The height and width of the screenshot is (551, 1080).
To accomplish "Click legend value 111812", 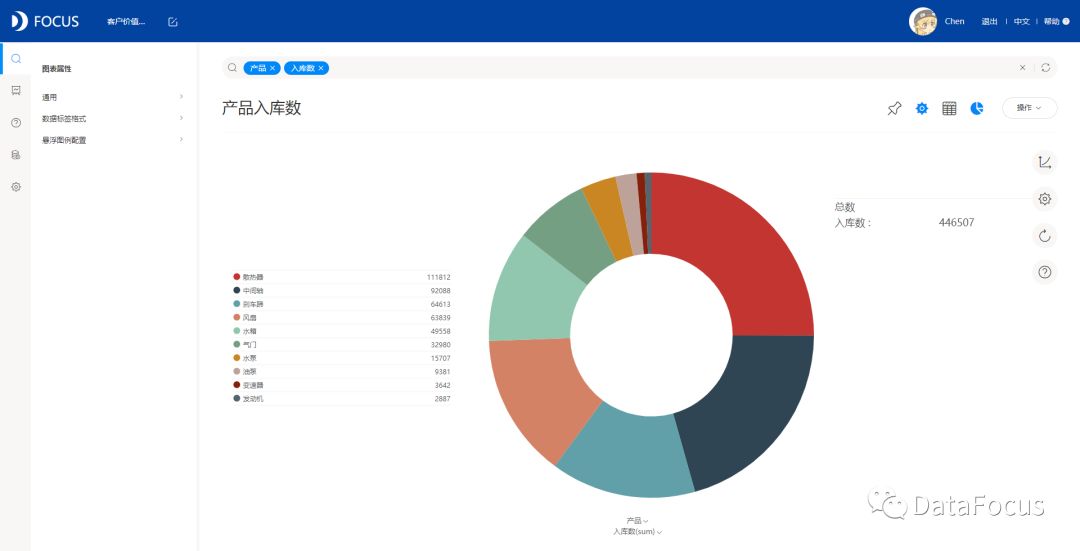I will click(439, 277).
